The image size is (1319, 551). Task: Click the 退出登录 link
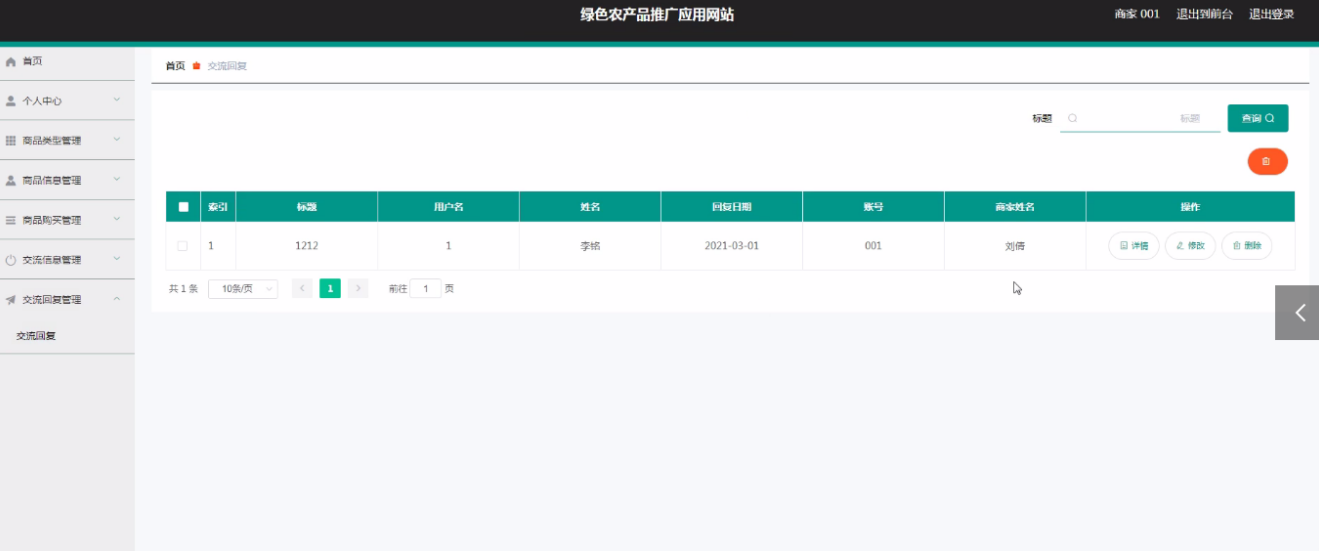[1271, 14]
